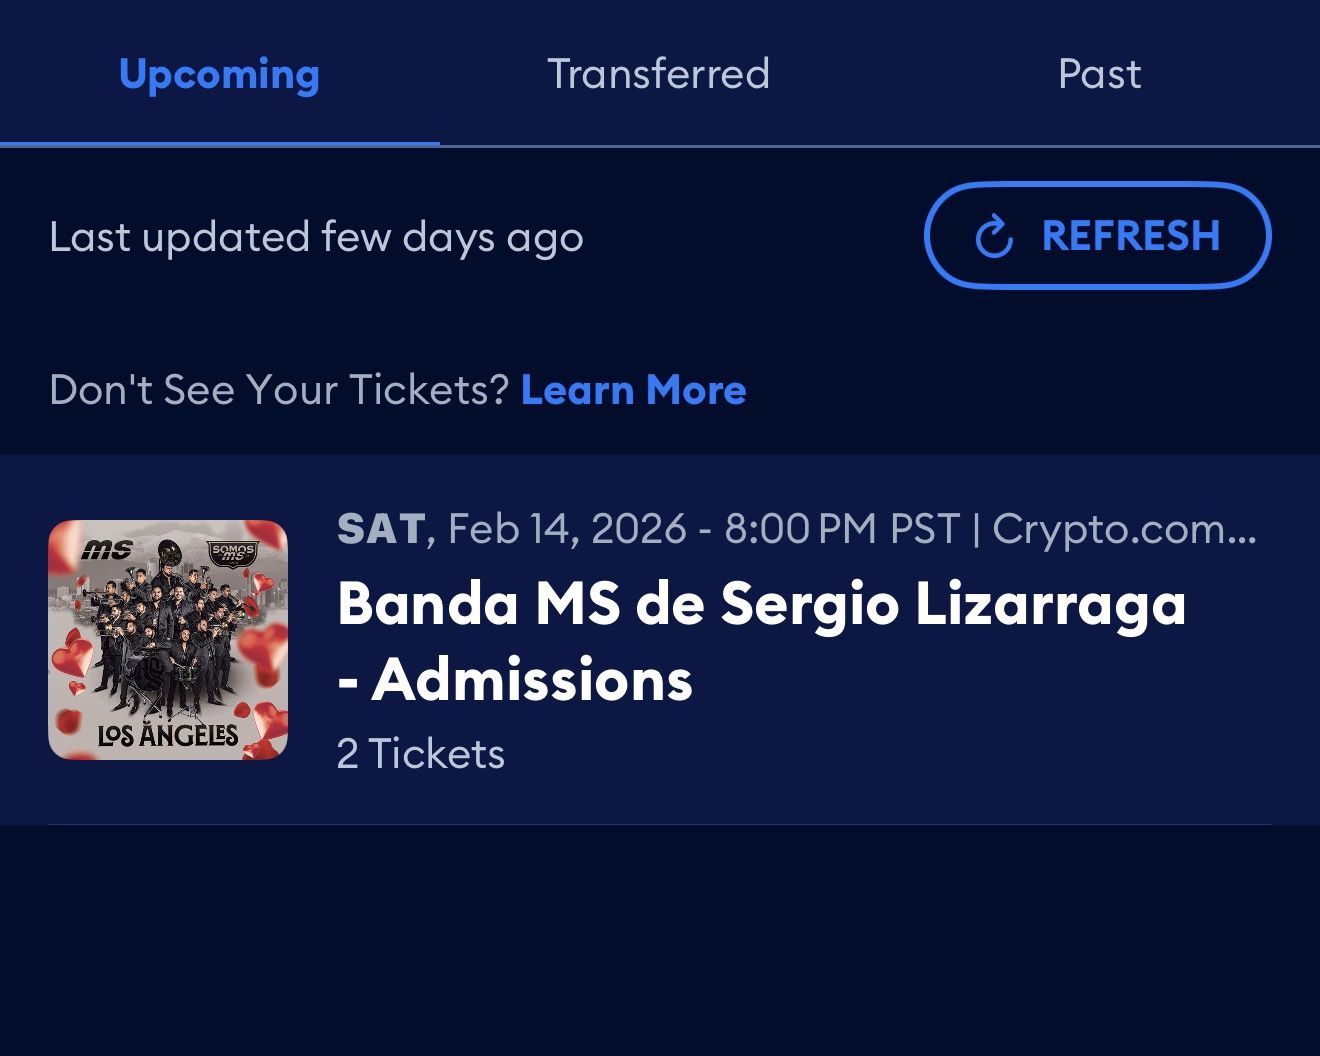Tap the Don't See Your Tickets? text
1320x1056 pixels.
pyautogui.click(x=279, y=390)
